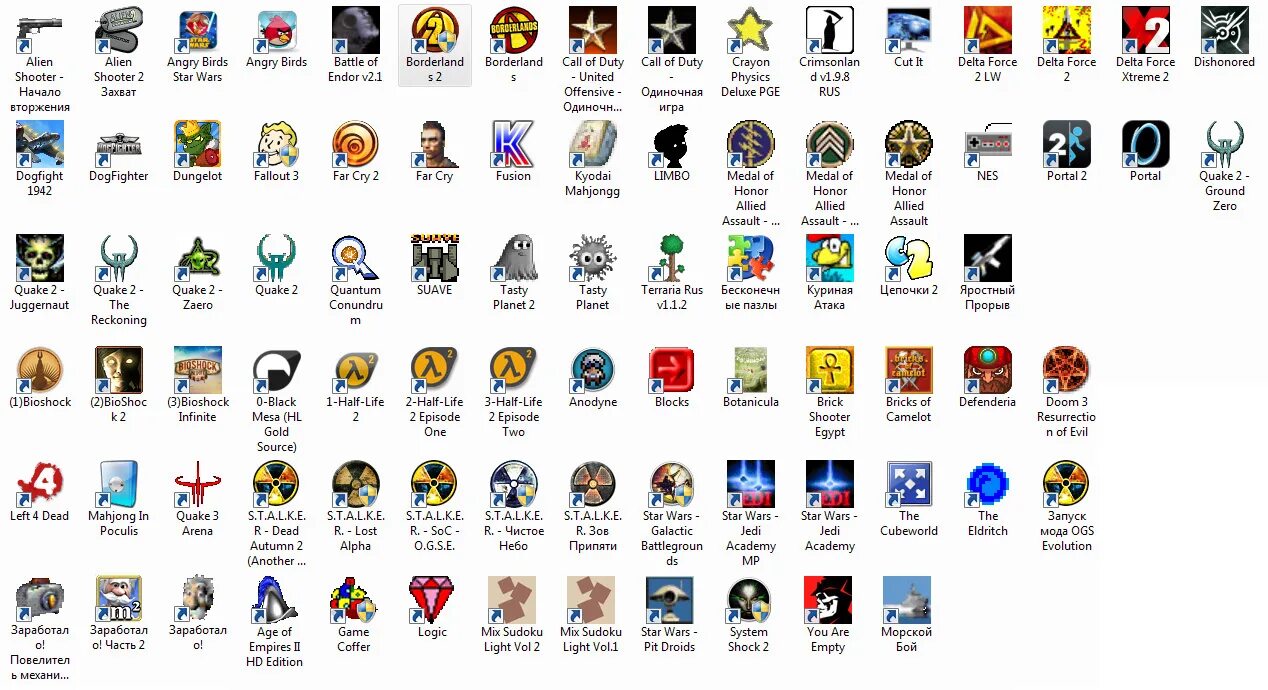Screen dimensions: 1268x690
Task: Open the Mix Sudoku Light Vol 2 shortcut
Action: pos(514,600)
